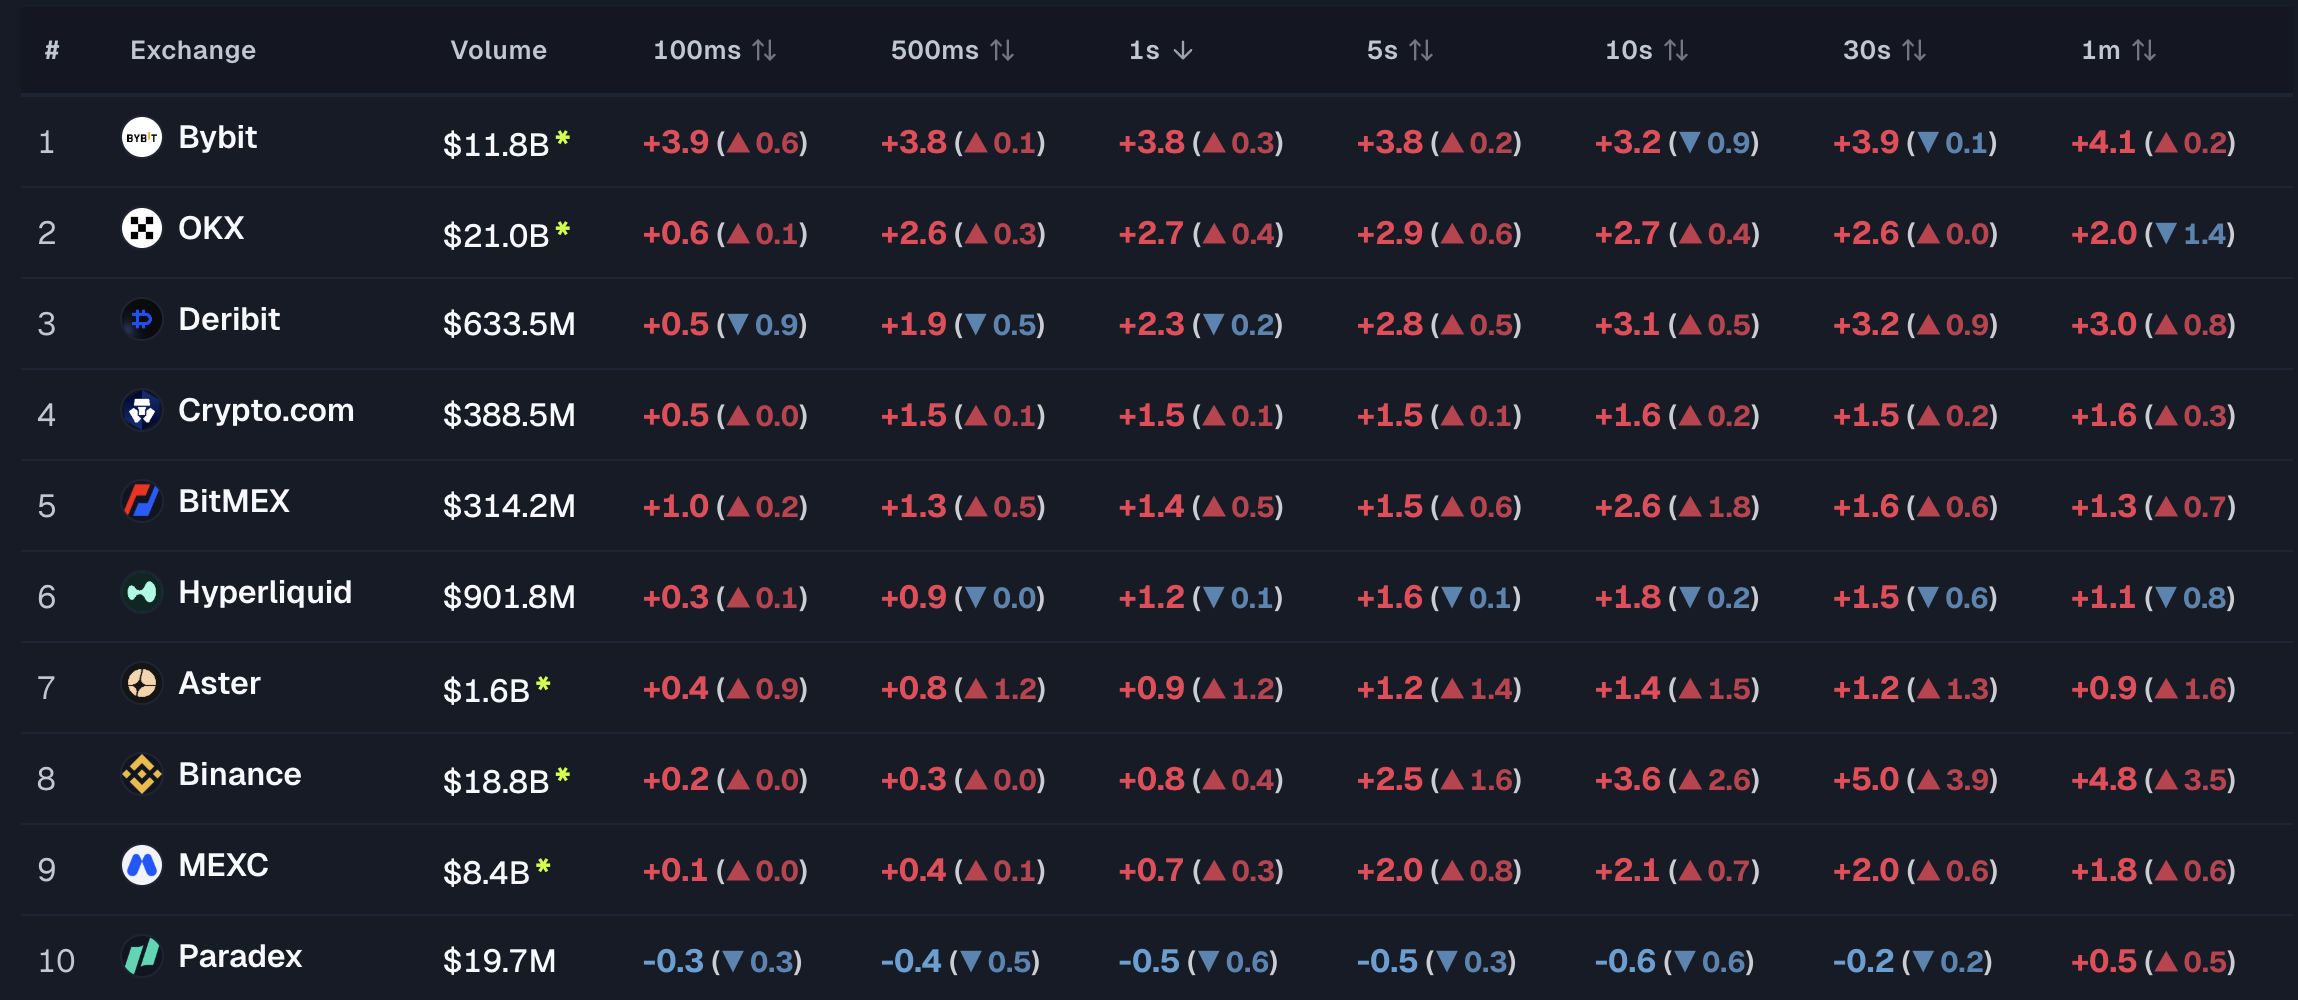The width and height of the screenshot is (2298, 1000).
Task: Click the sort arrows next to 100ms
Action: tap(764, 50)
